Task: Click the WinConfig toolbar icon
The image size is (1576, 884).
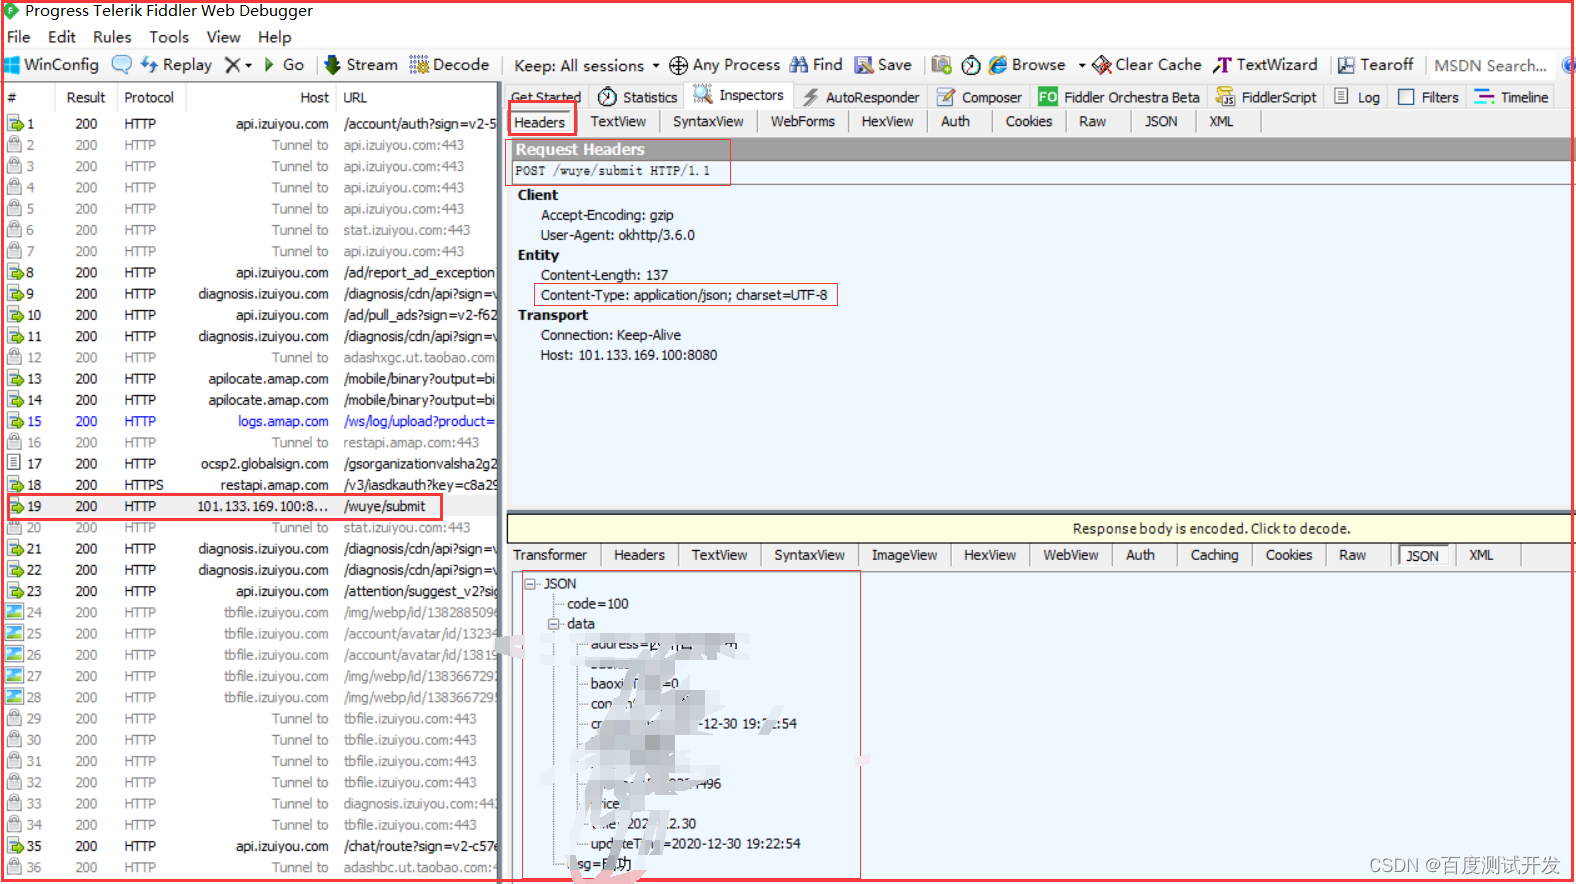Action: pyautogui.click(x=12, y=65)
